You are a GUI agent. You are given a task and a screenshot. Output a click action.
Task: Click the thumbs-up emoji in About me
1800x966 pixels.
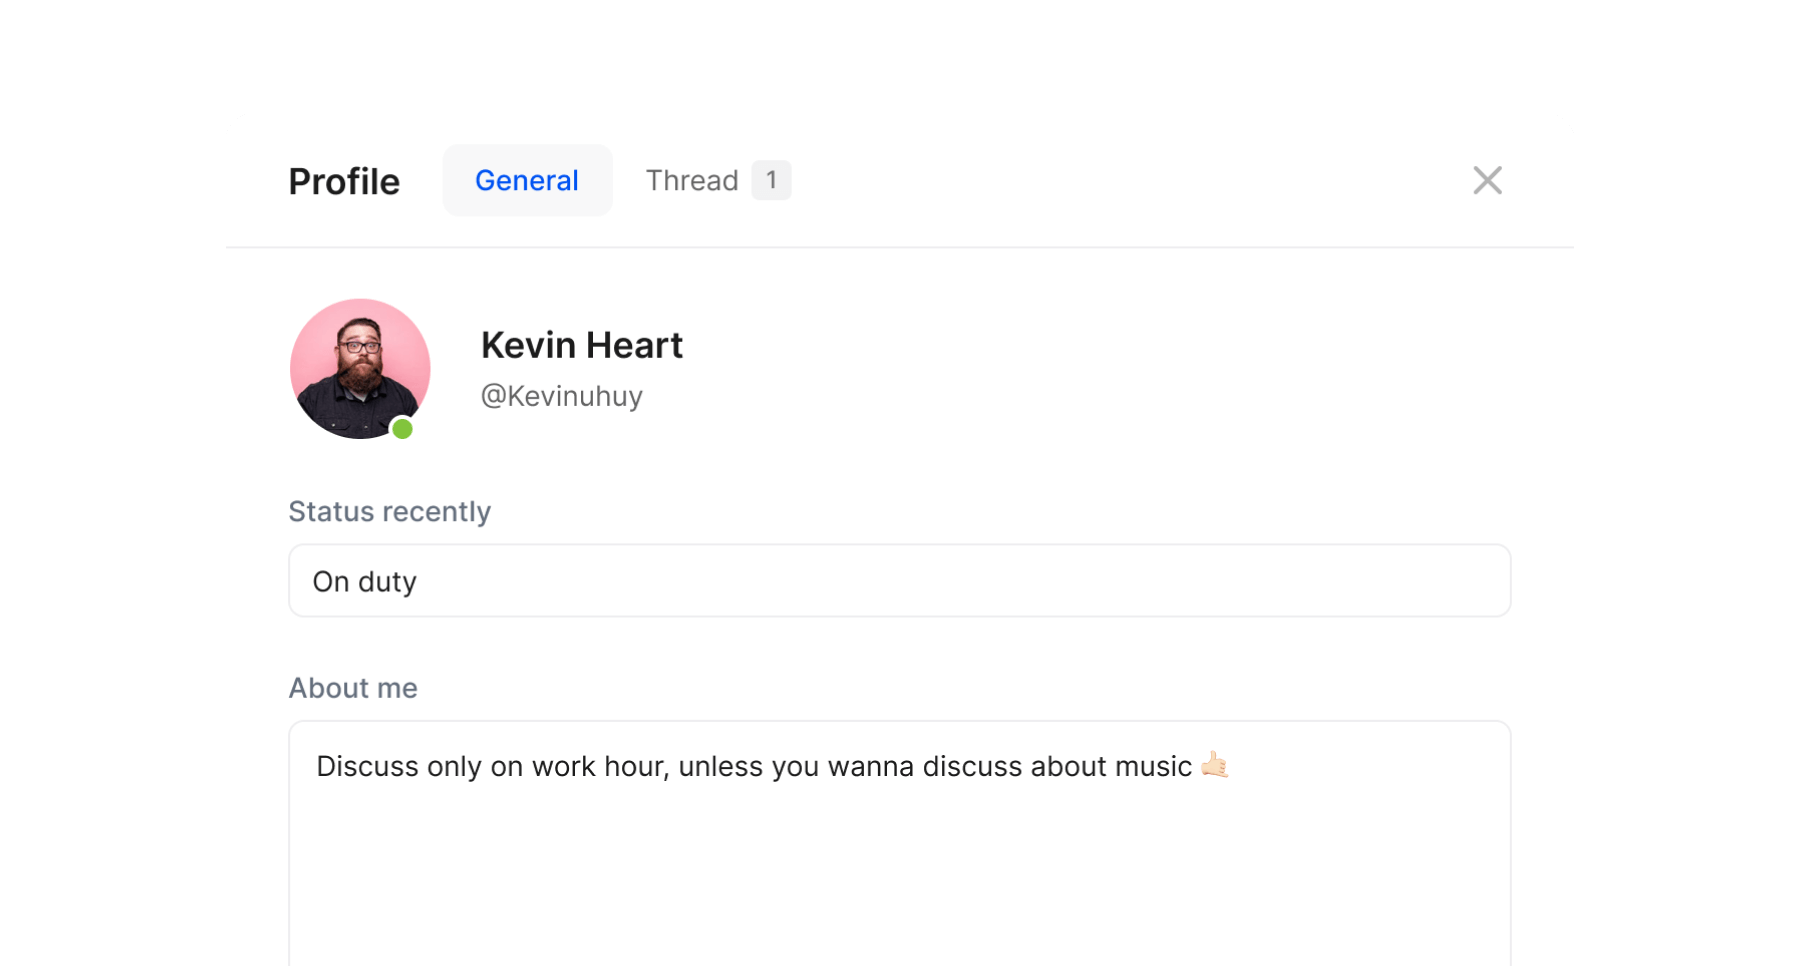point(1214,765)
